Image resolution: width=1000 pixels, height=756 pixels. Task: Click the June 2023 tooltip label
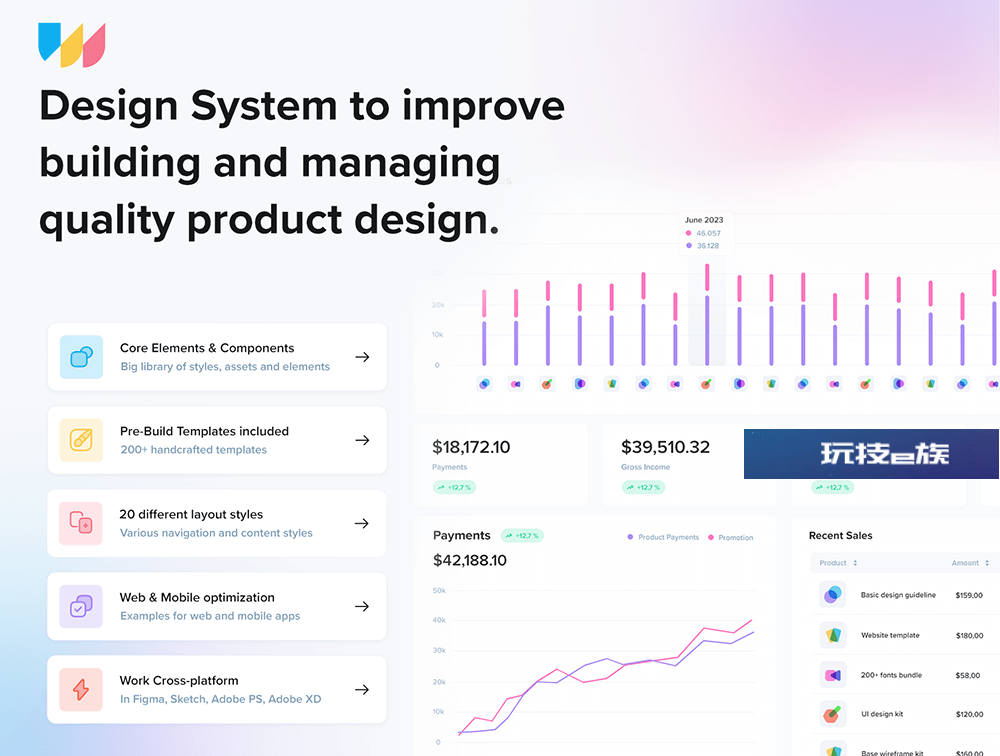coord(704,220)
